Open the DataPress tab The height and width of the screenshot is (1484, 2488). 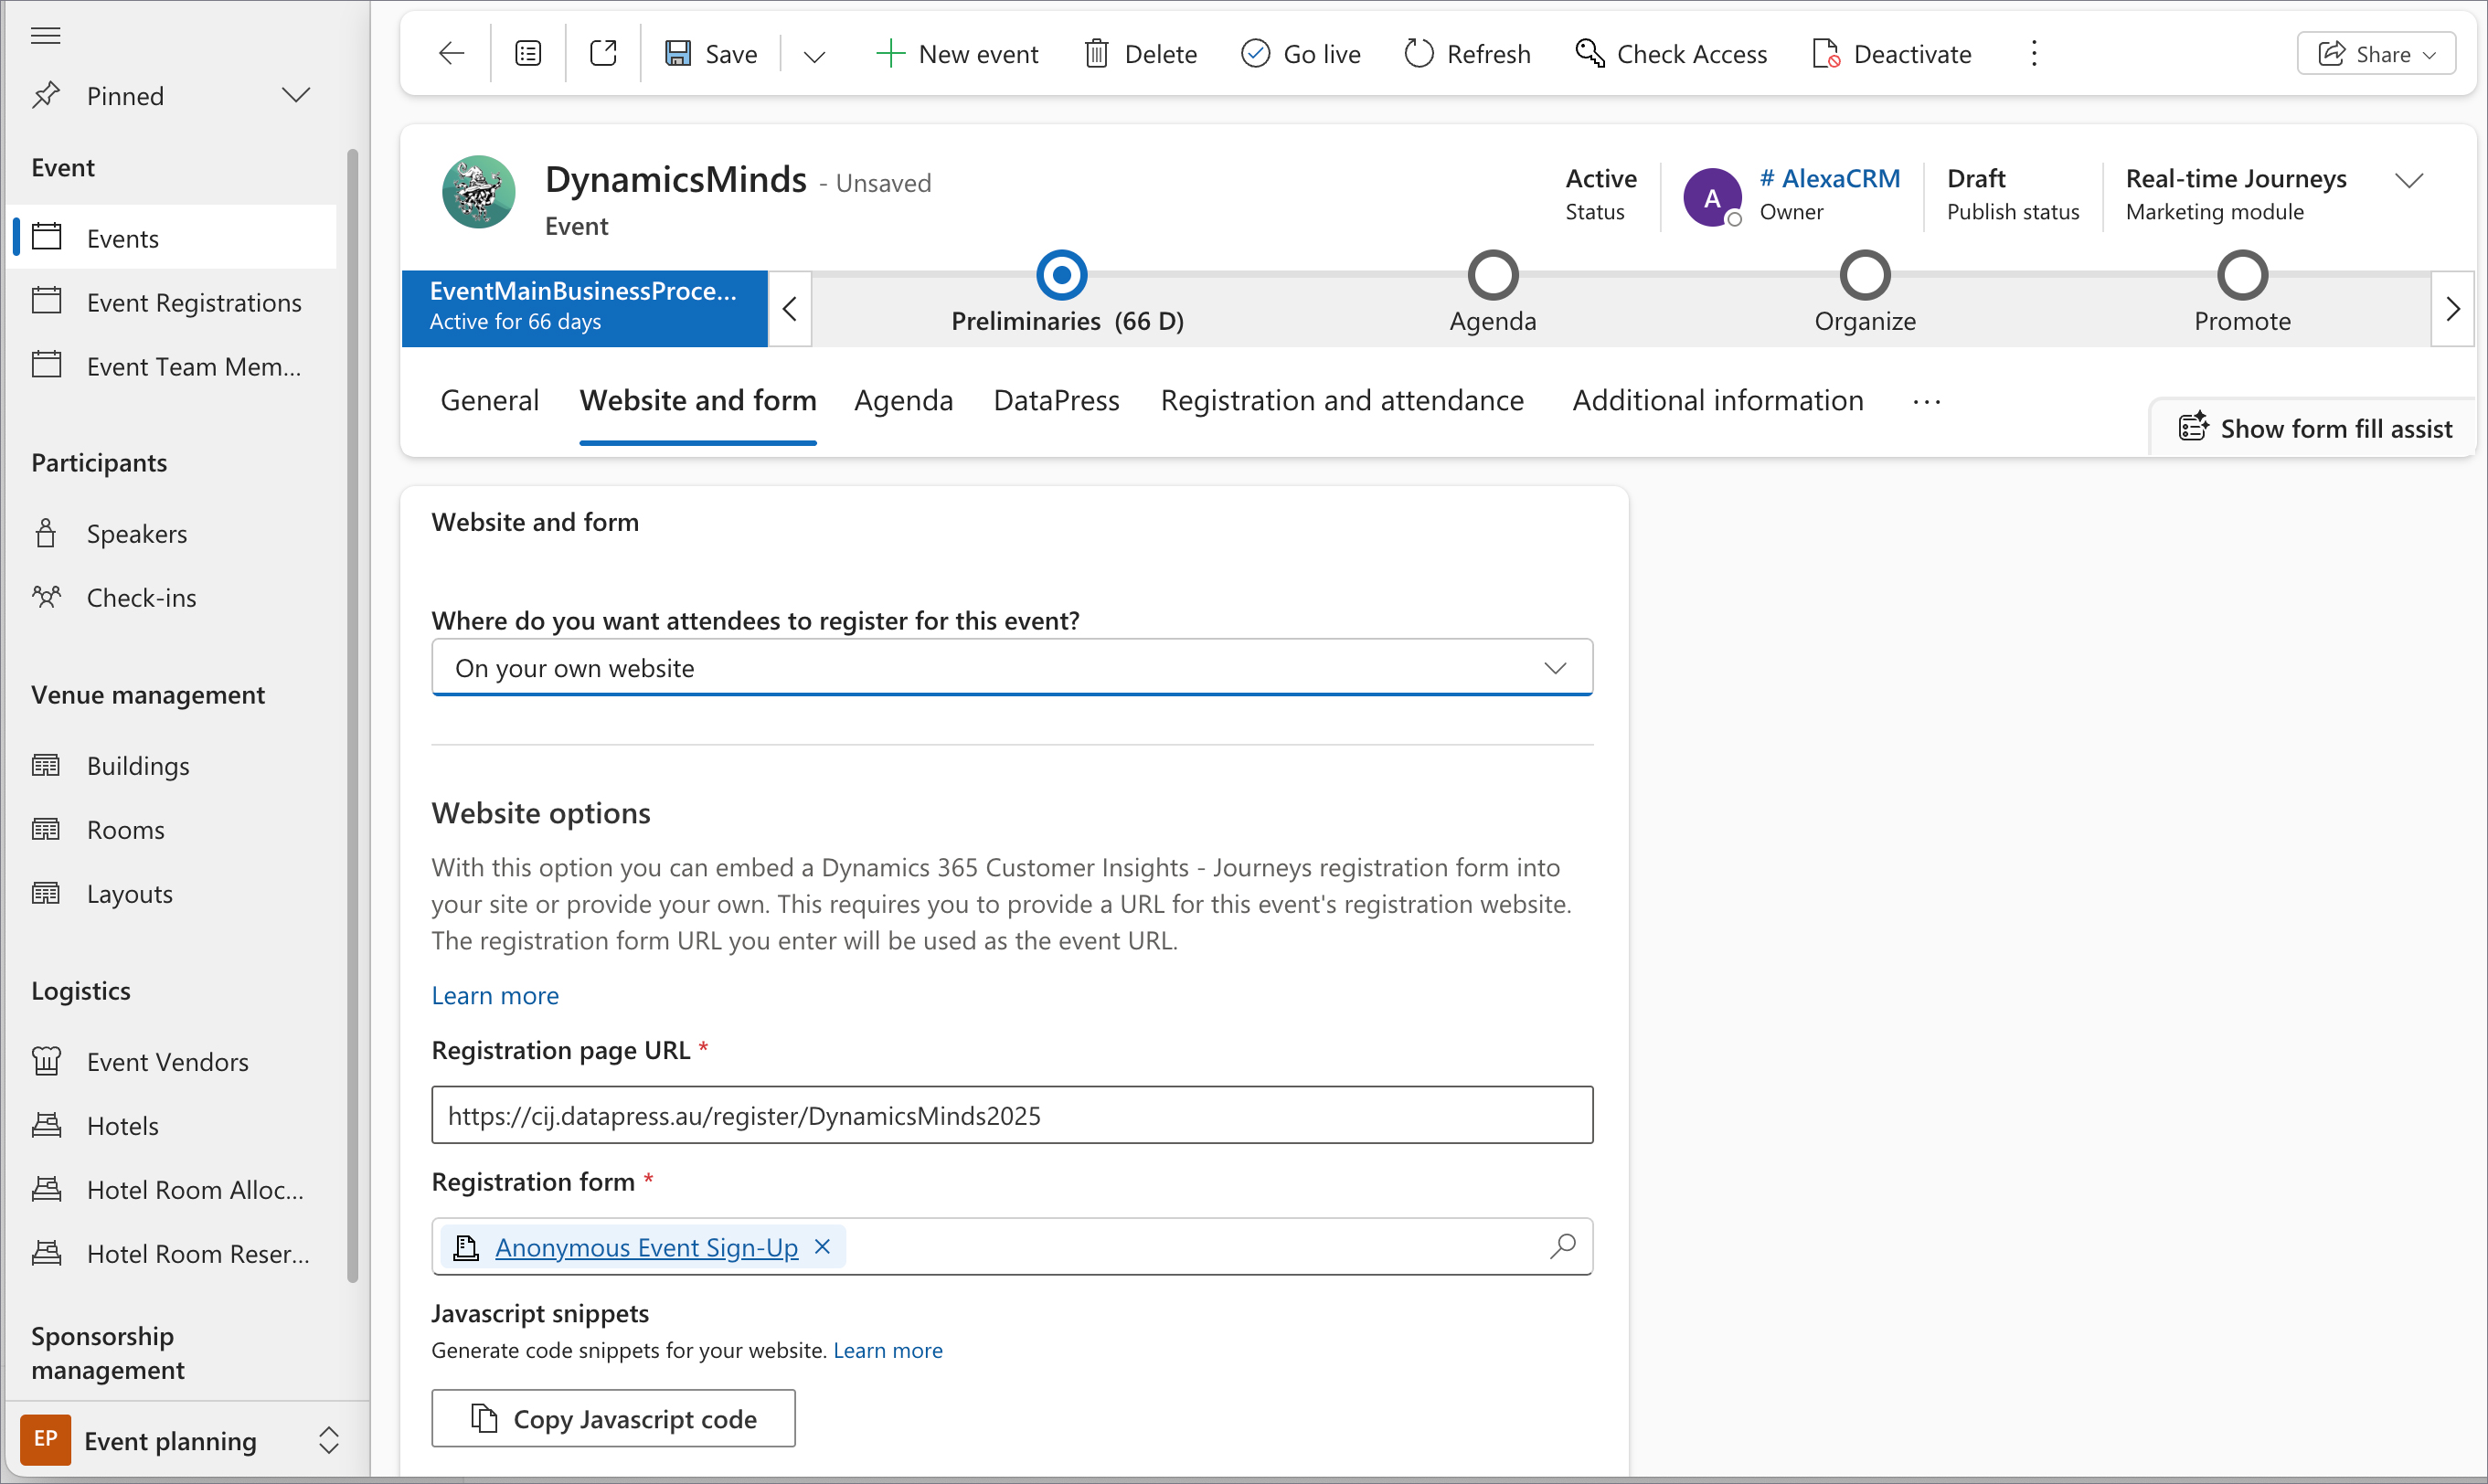click(x=1056, y=400)
